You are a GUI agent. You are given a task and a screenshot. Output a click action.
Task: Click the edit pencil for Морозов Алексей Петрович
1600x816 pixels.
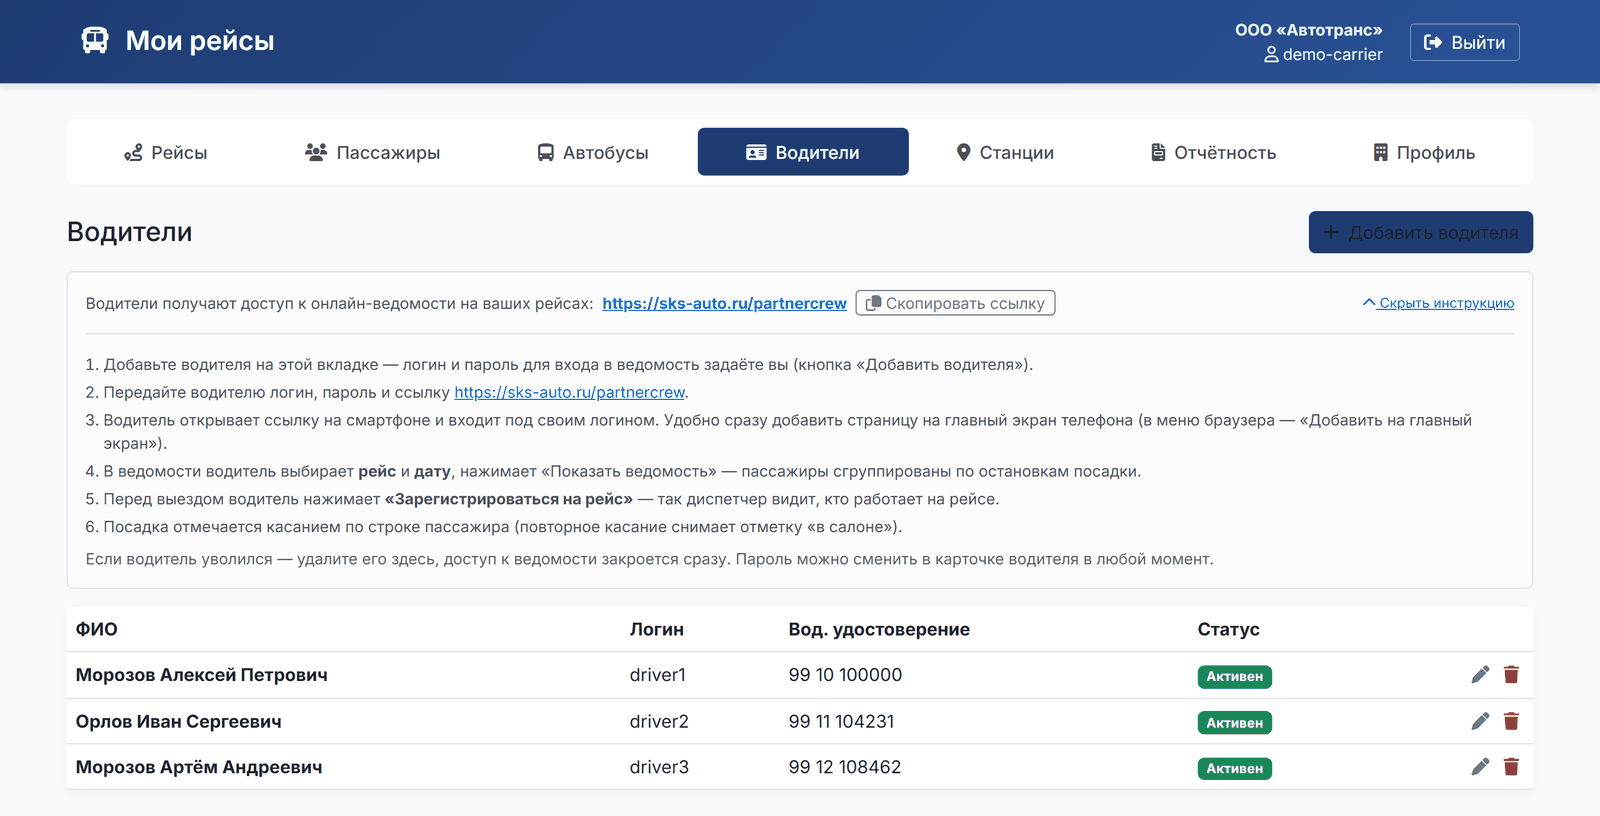(1480, 675)
